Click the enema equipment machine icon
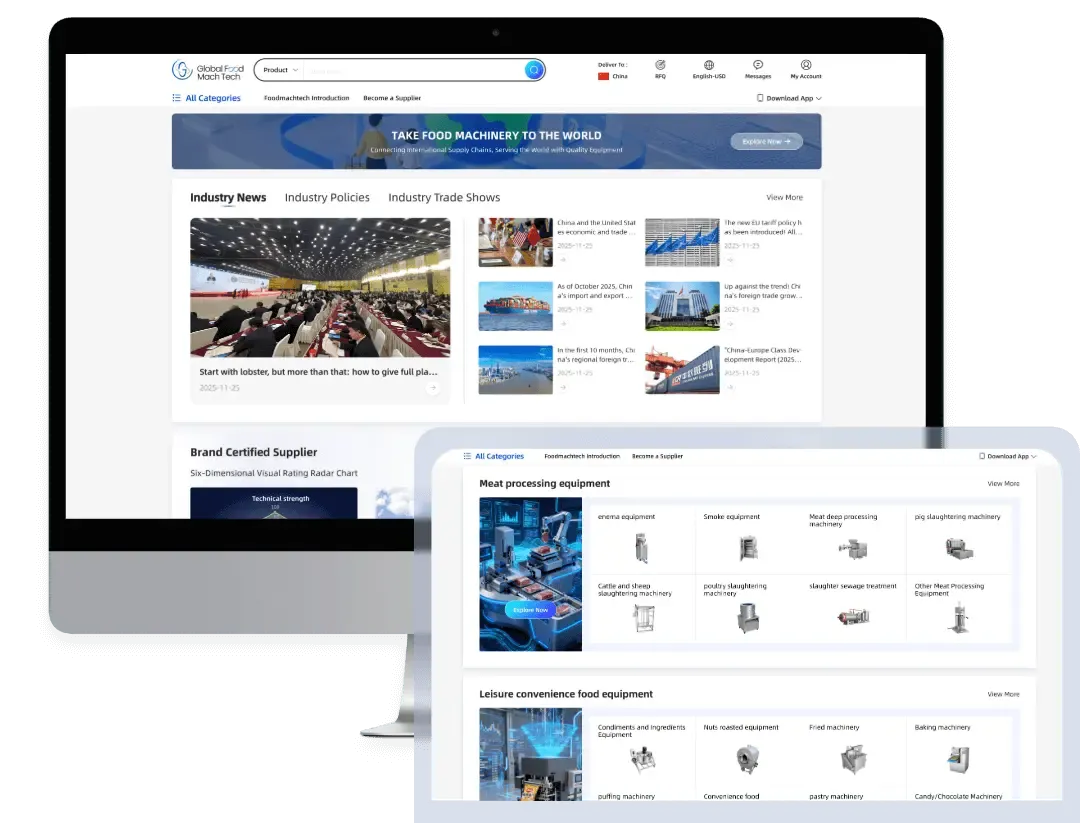Image resolution: width=1080 pixels, height=823 pixels. coord(641,548)
